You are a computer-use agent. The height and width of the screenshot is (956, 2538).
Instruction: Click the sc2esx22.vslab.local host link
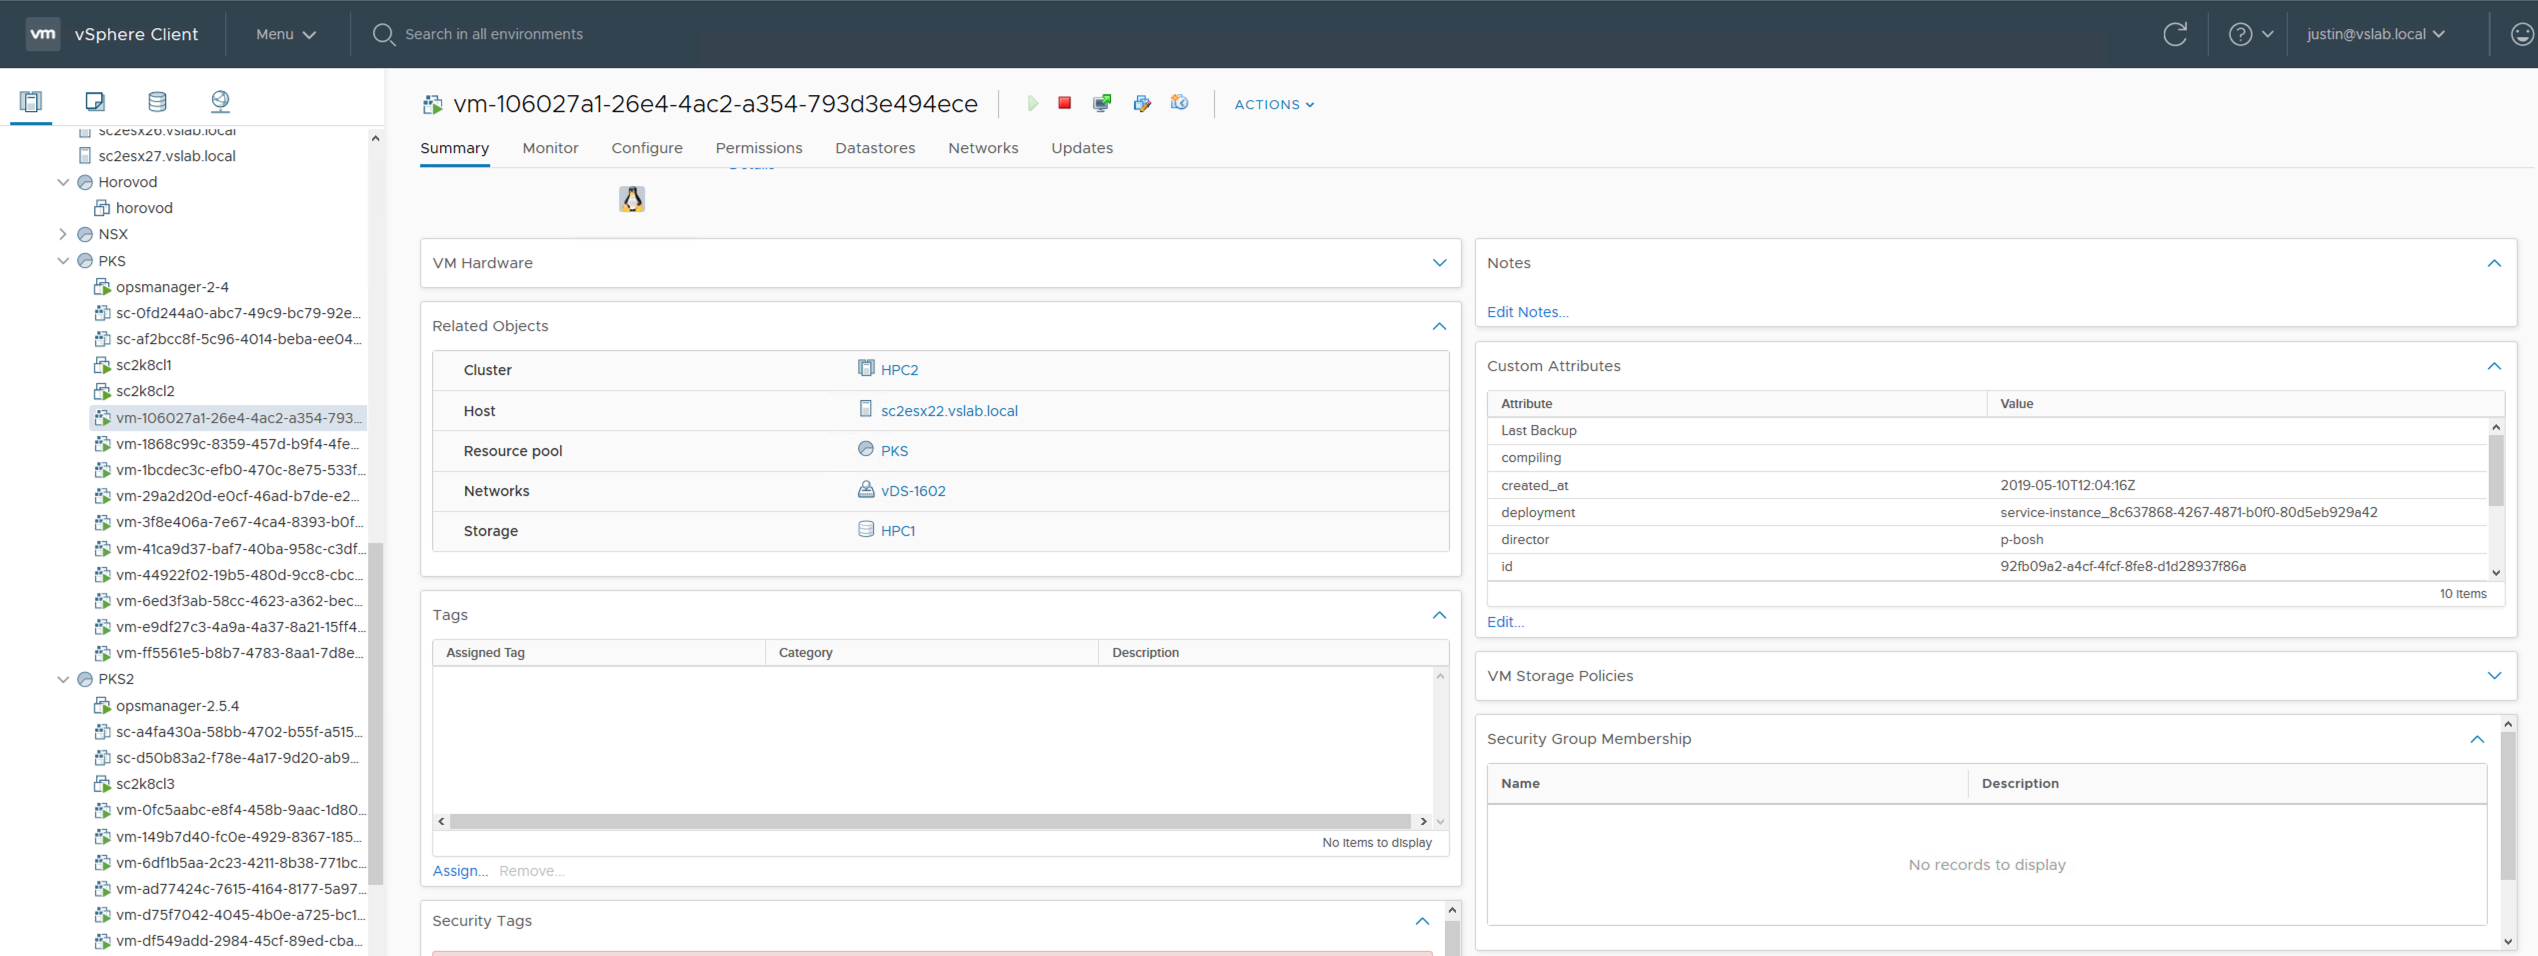pyautogui.click(x=948, y=411)
